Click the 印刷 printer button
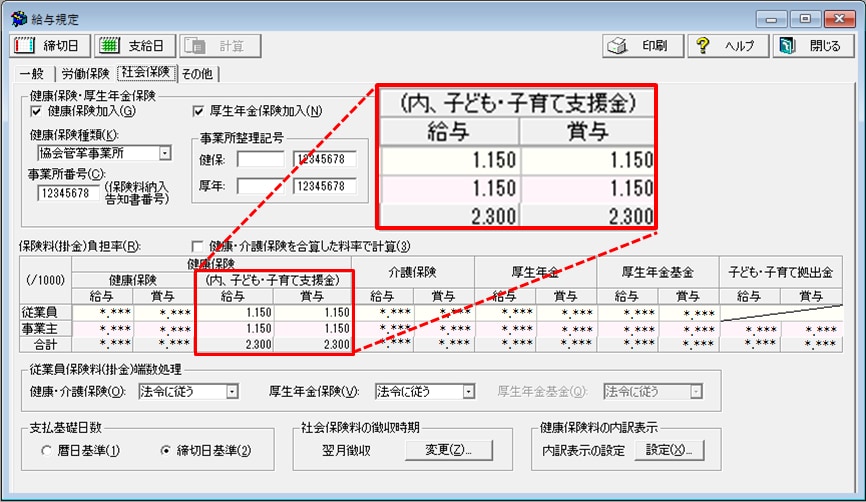Viewport: 866px width, 502px height. 643,46
